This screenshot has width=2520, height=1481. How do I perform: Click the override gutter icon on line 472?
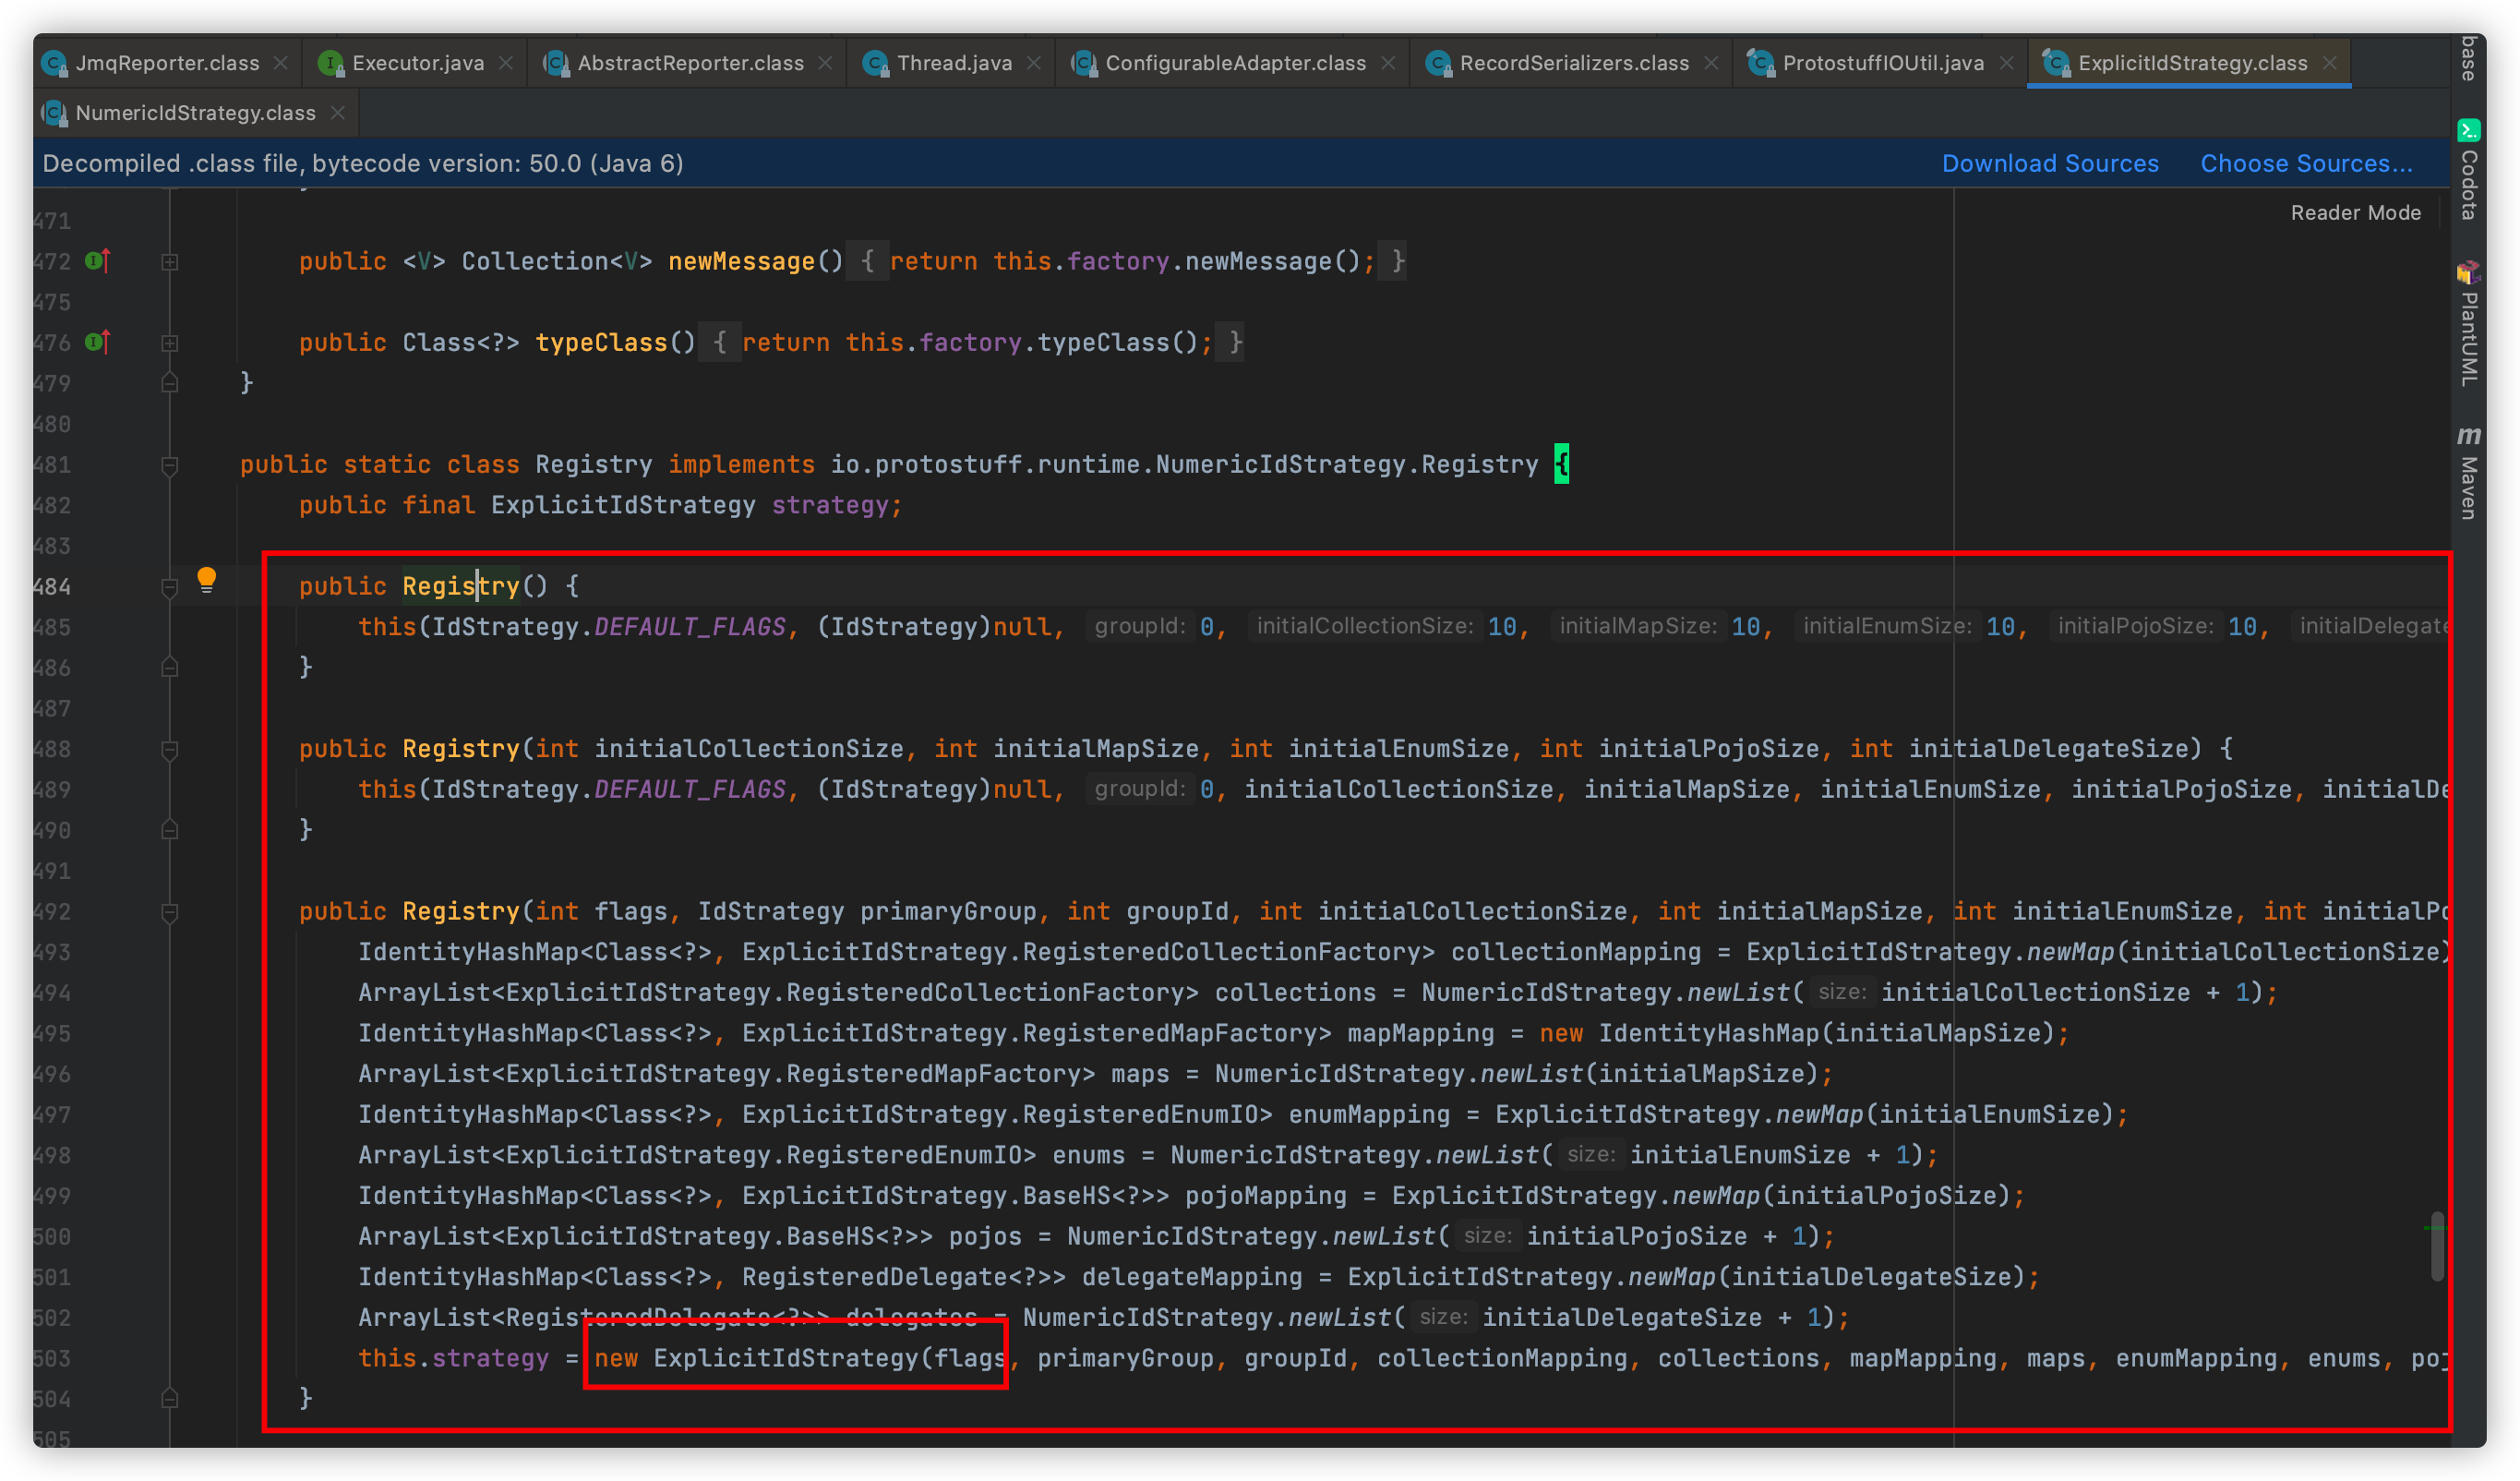98,261
